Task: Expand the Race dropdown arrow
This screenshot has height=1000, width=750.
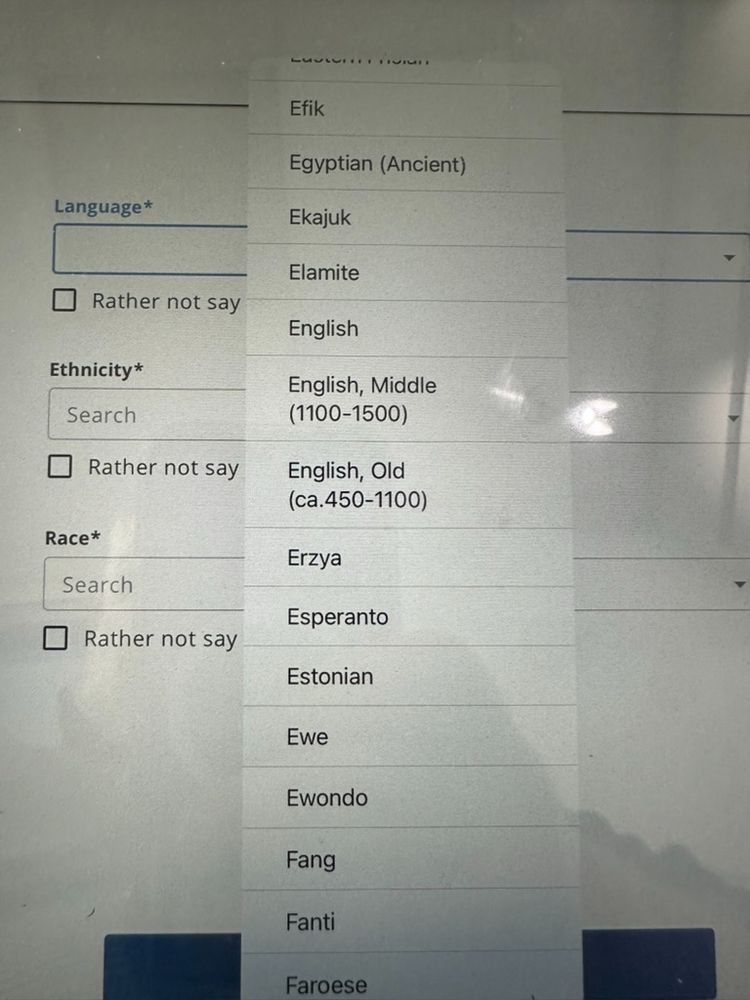Action: coord(739,583)
